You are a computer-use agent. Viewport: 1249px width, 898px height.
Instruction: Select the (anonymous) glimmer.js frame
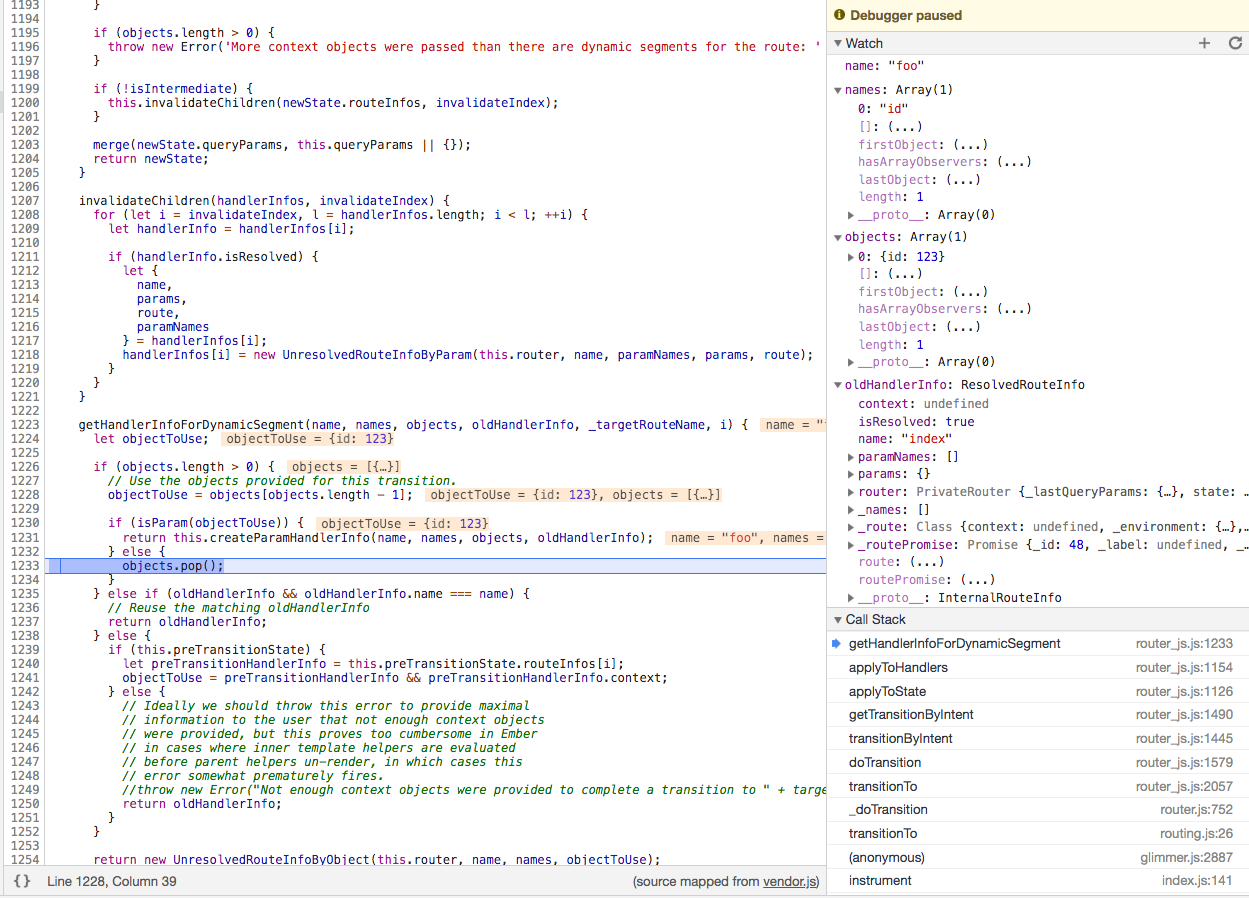[x=1037, y=857]
